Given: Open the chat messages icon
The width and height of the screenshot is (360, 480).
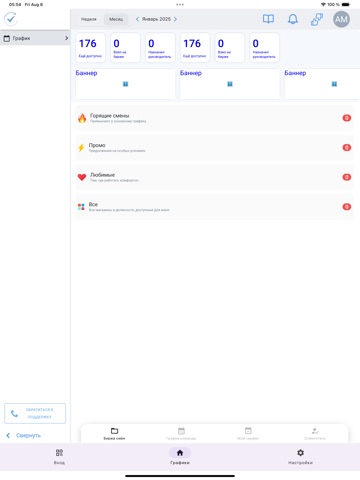Looking at the screenshot, I should [317, 19].
